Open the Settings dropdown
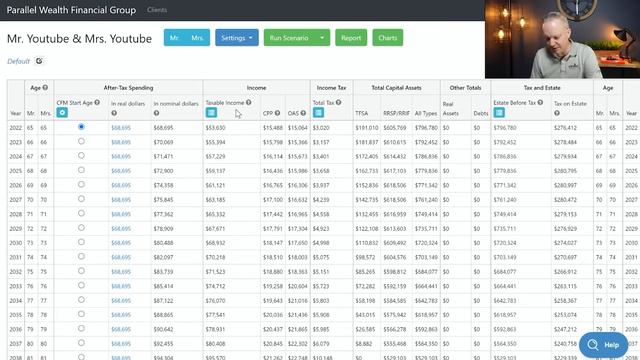Image resolution: width=640 pixels, height=360 pixels. (x=237, y=38)
